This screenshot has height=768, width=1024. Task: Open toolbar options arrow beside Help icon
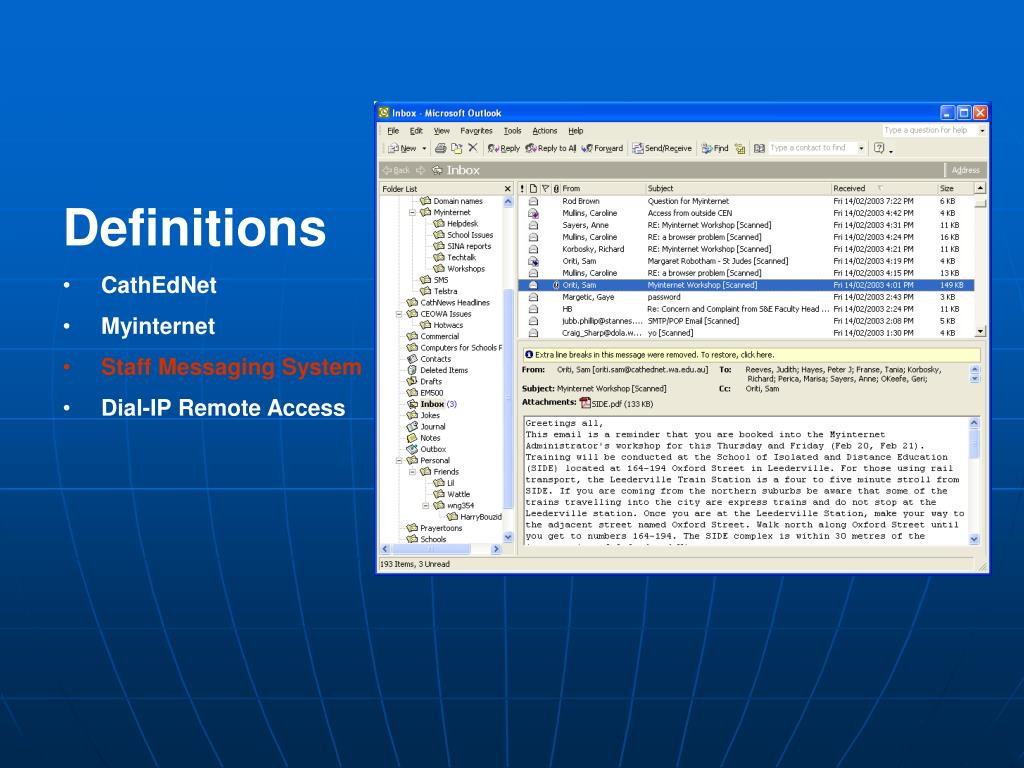[891, 150]
